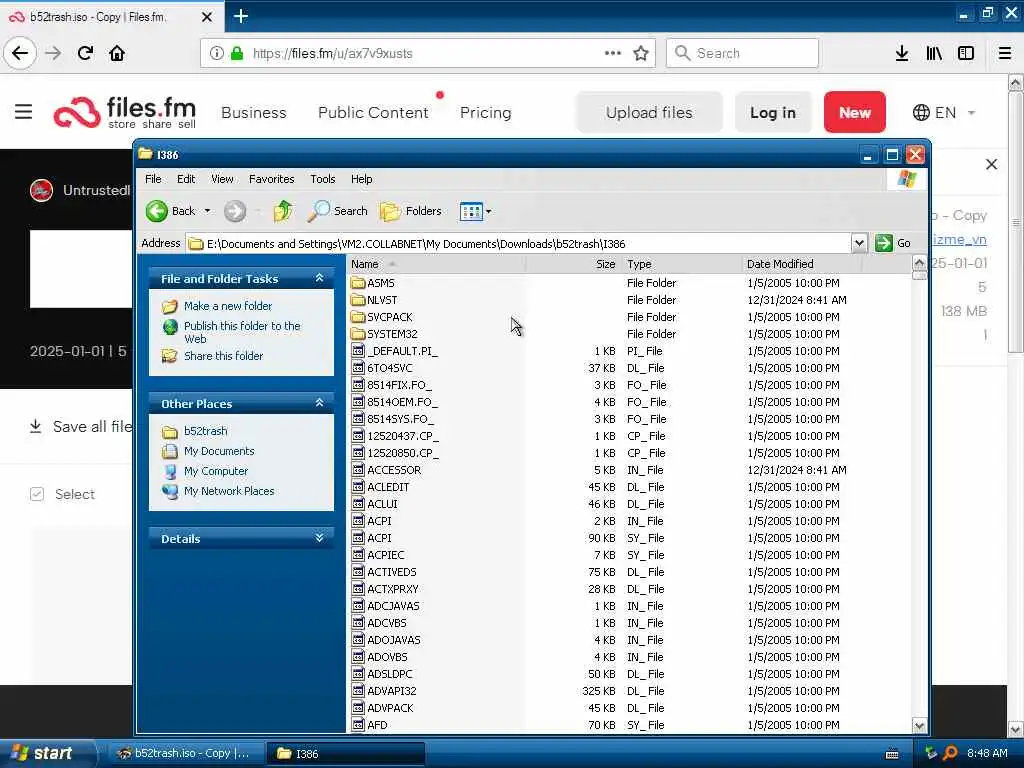Open the View menu in Explorer
The width and height of the screenshot is (1024, 768).
222,179
